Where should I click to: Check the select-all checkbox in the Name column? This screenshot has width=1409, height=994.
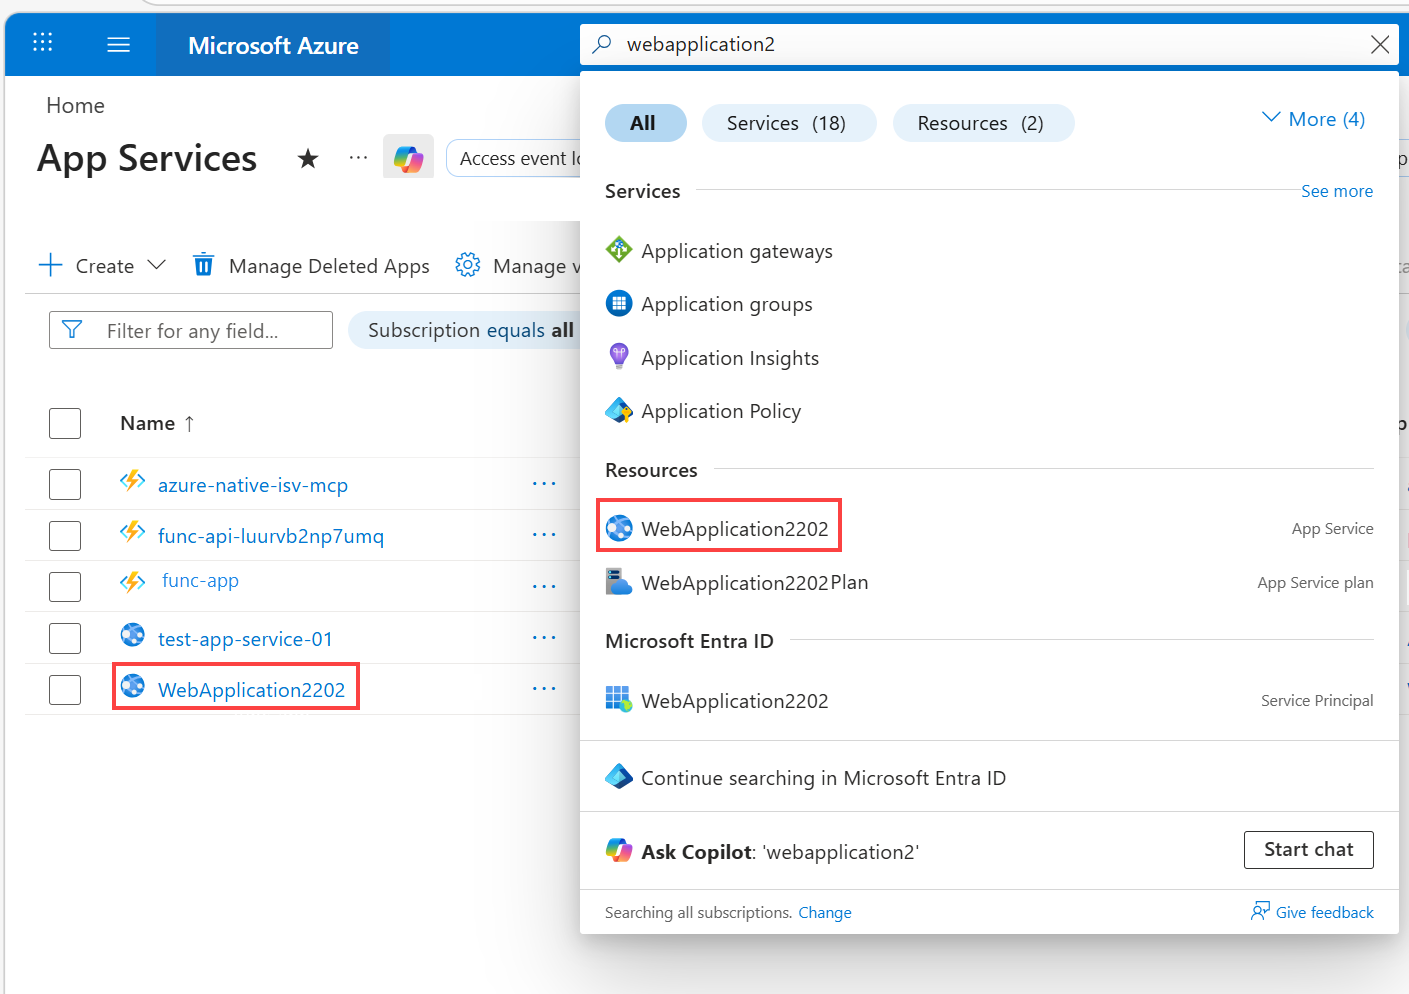click(64, 423)
